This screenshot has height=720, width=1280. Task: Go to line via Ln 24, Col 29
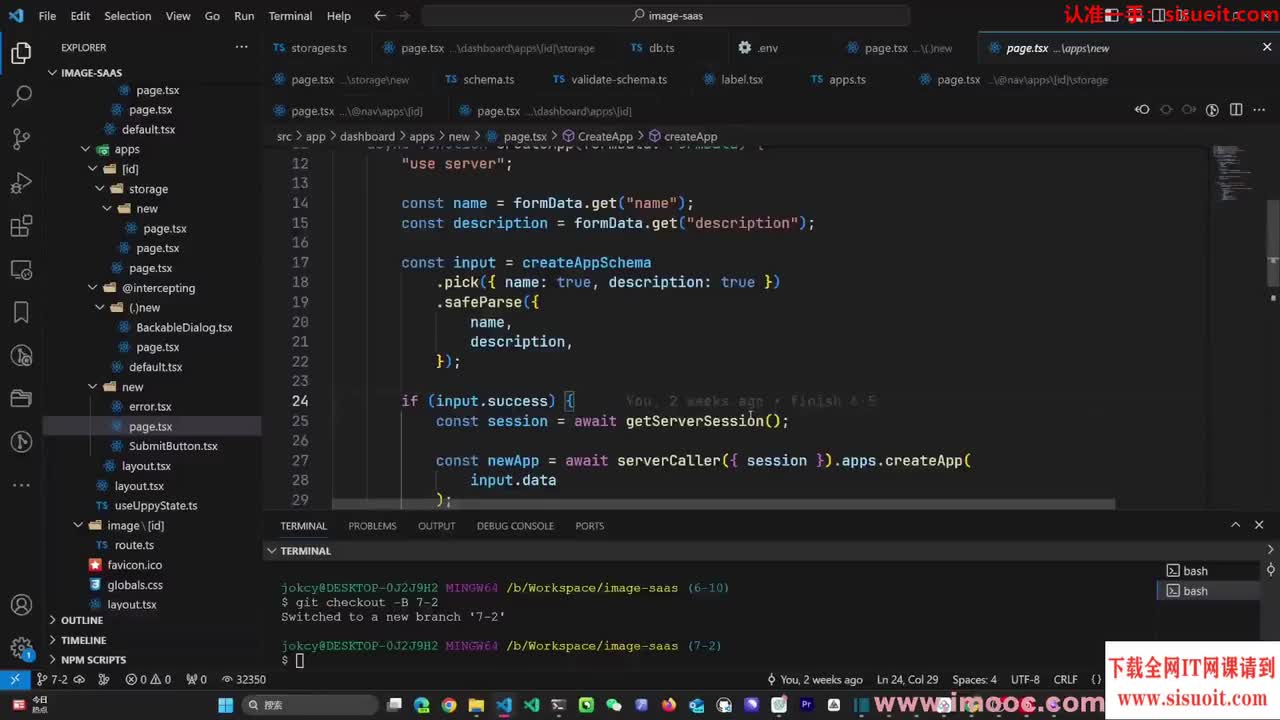pyautogui.click(x=907, y=679)
